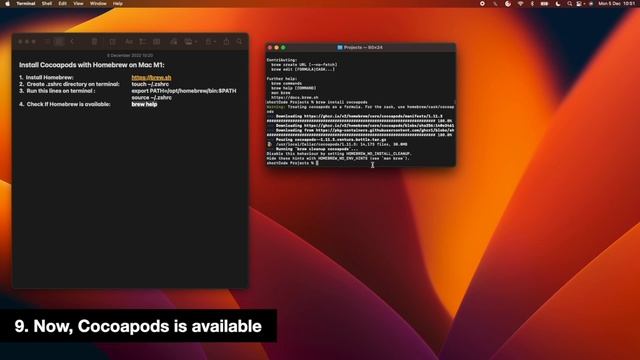640x360 pixels.
Task: Open the battery status menu
Action: 544,3
